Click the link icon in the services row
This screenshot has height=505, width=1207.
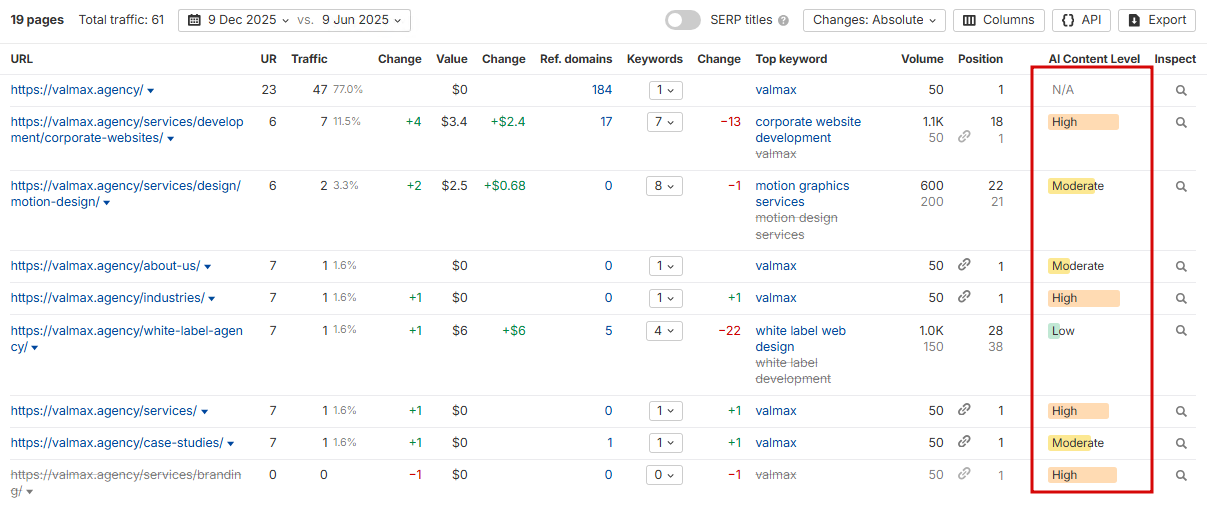(964, 410)
